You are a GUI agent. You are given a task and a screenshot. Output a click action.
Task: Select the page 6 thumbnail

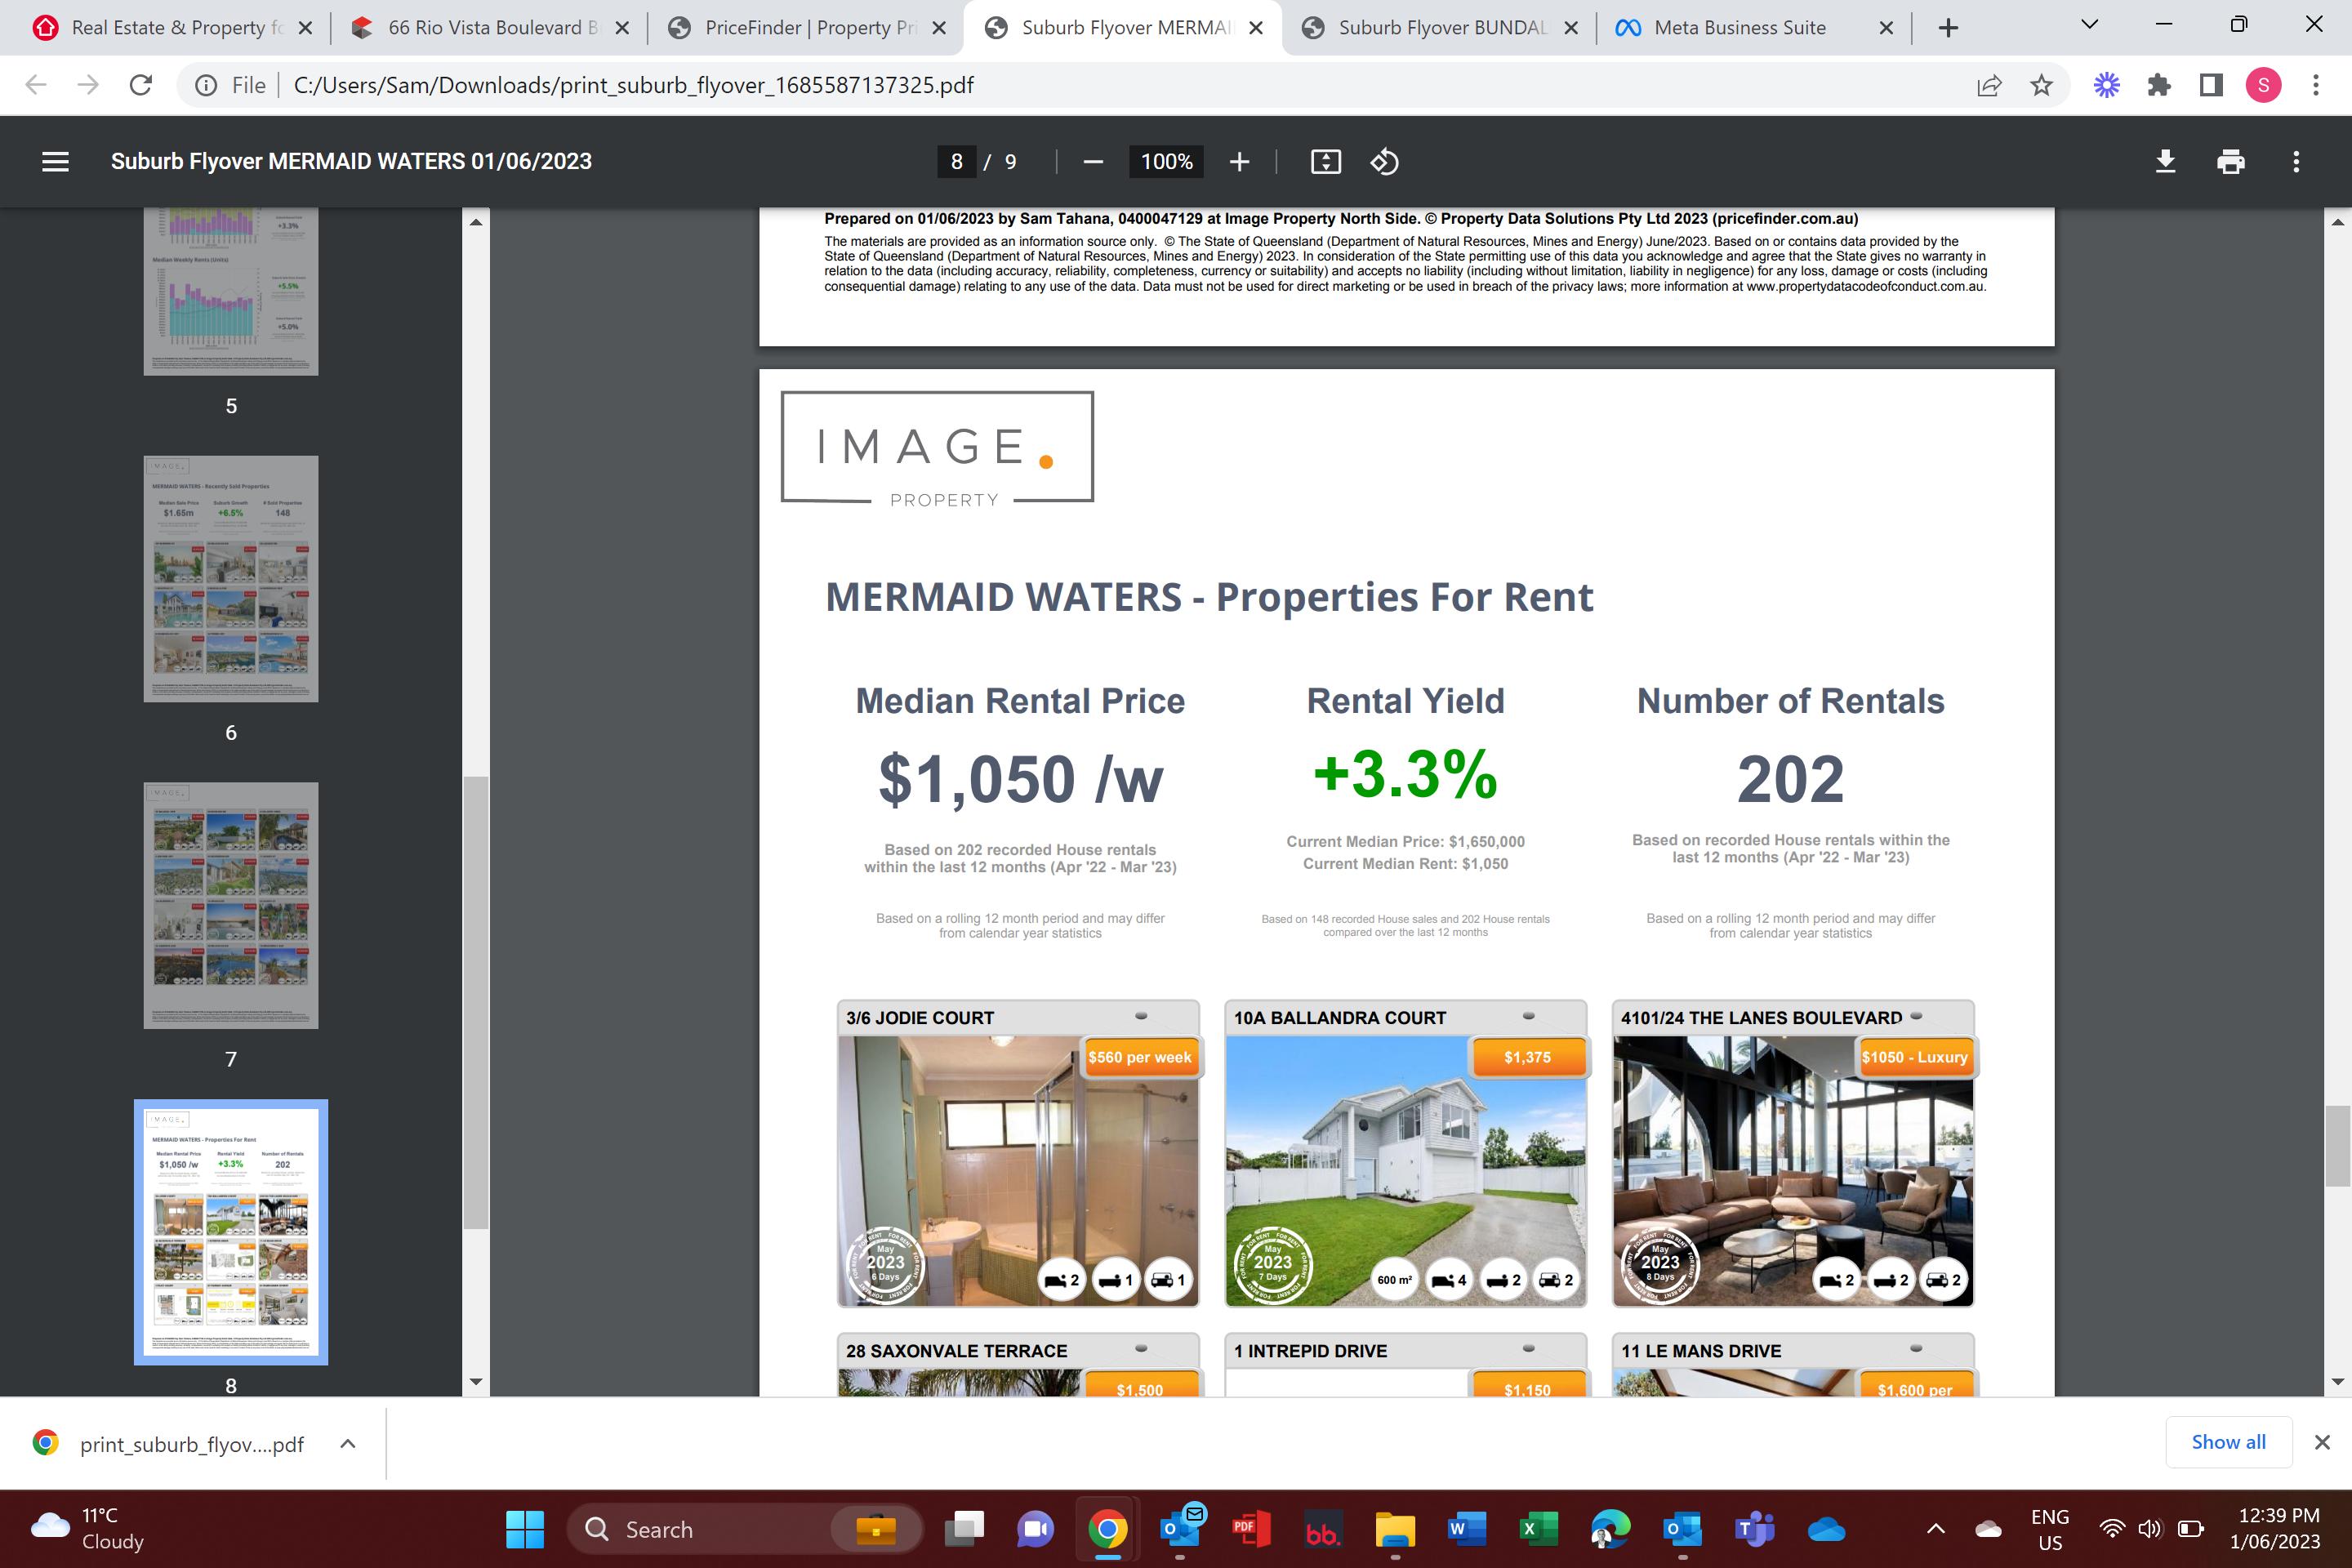pos(231,579)
